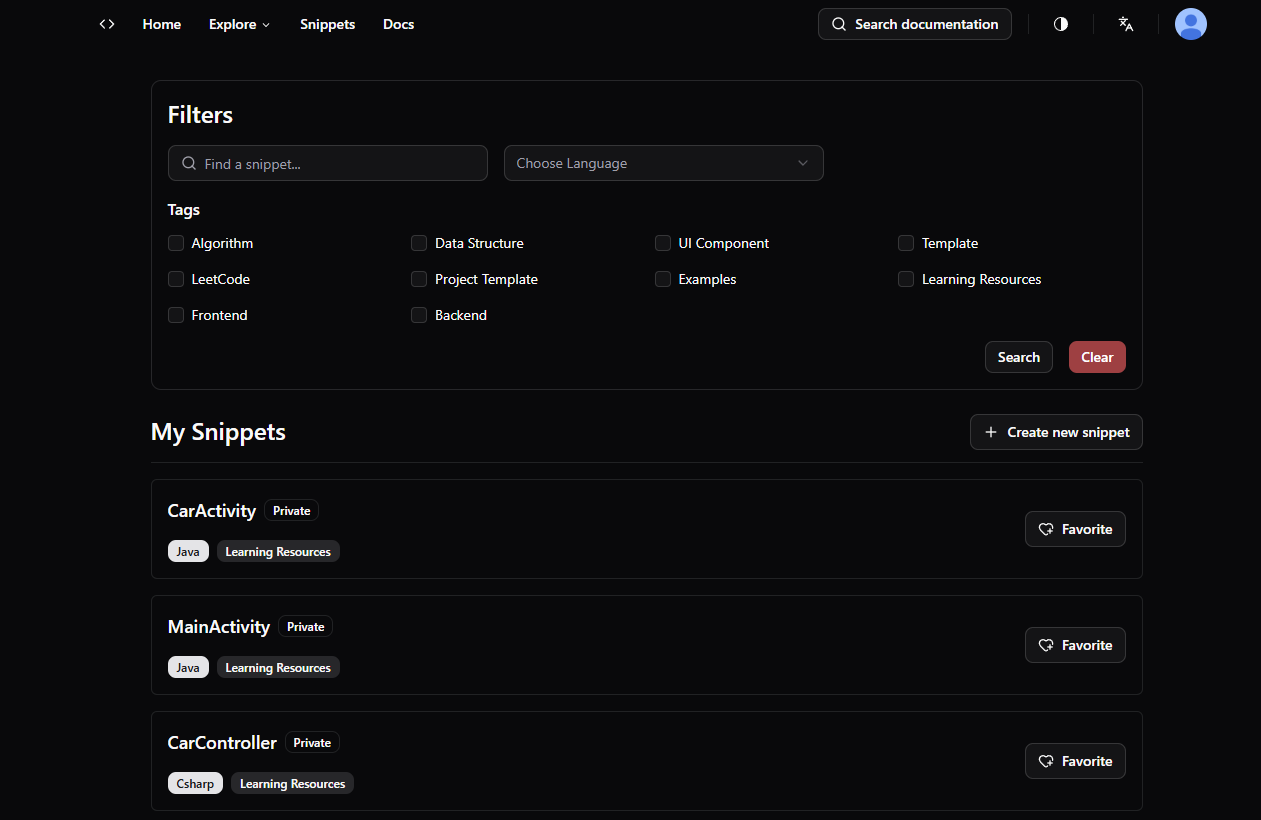Click the Private badge on MainActivity
Screen dimensions: 1261x820
(306, 626)
